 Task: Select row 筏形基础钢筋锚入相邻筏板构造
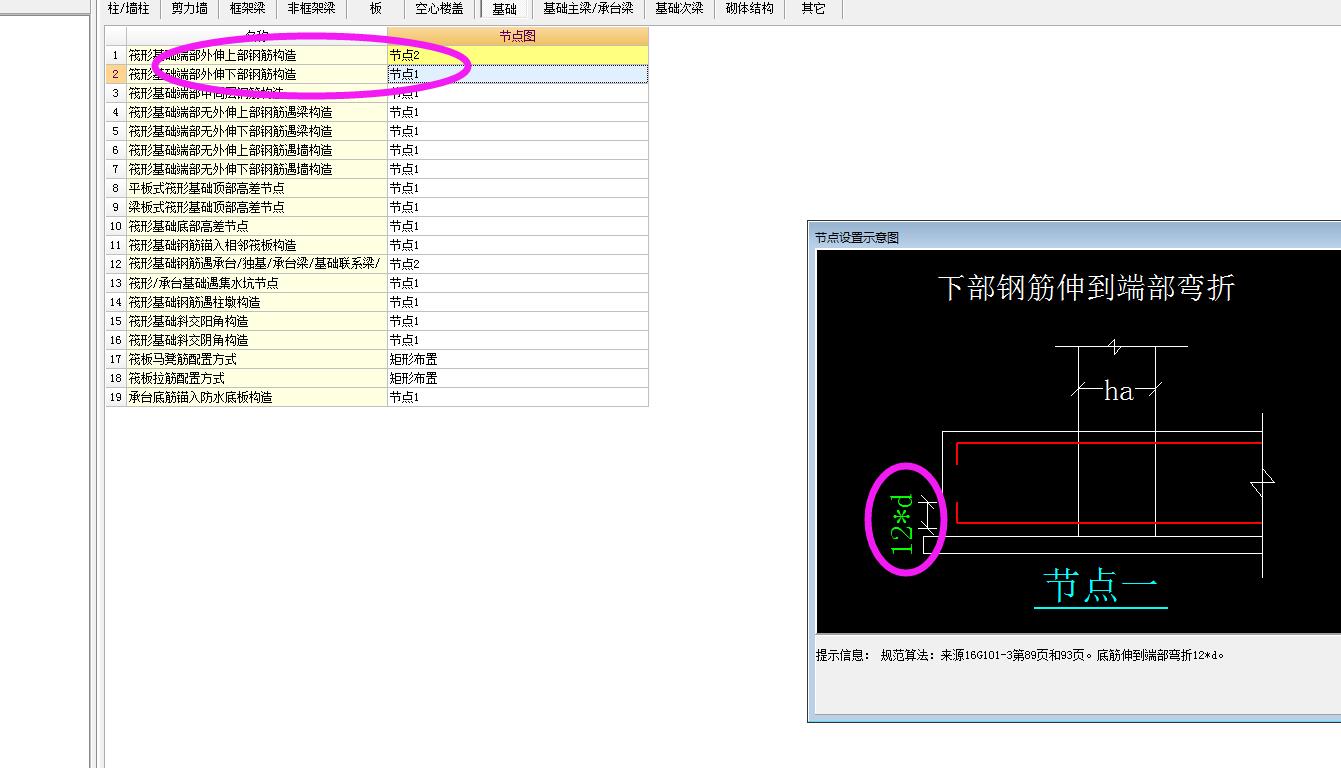click(256, 245)
